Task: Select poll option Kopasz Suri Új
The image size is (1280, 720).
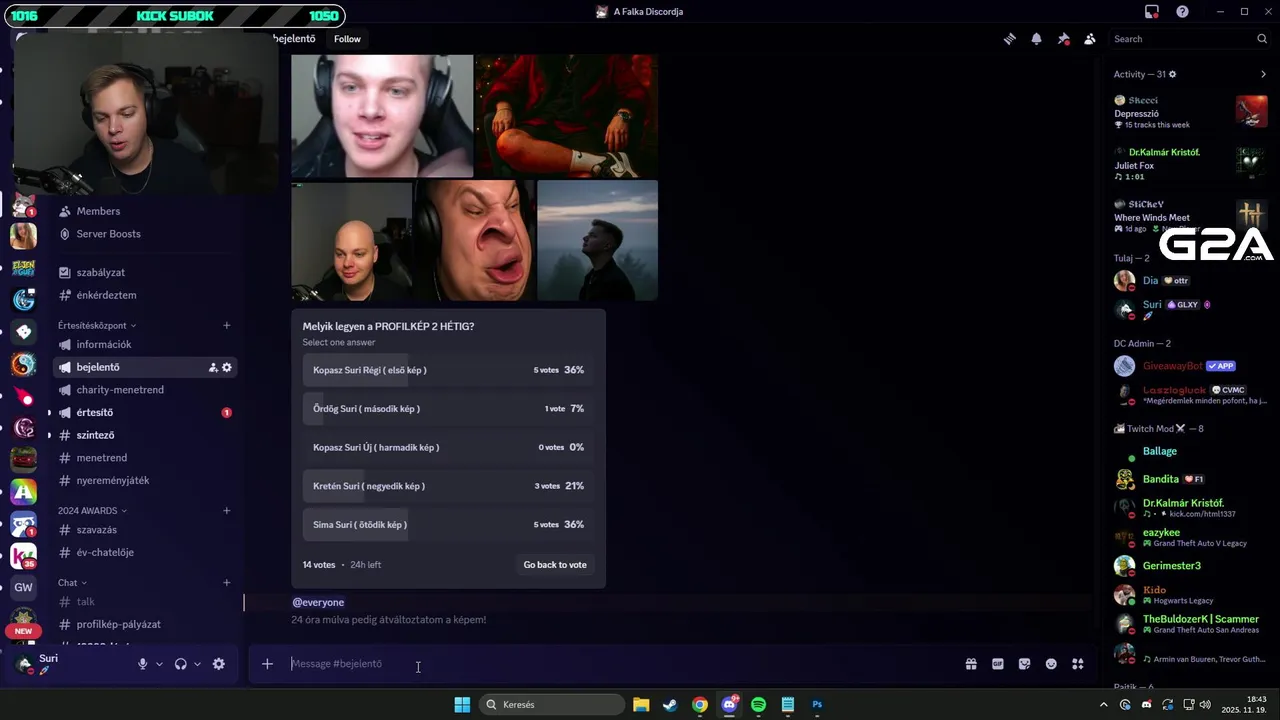Action: coord(448,447)
